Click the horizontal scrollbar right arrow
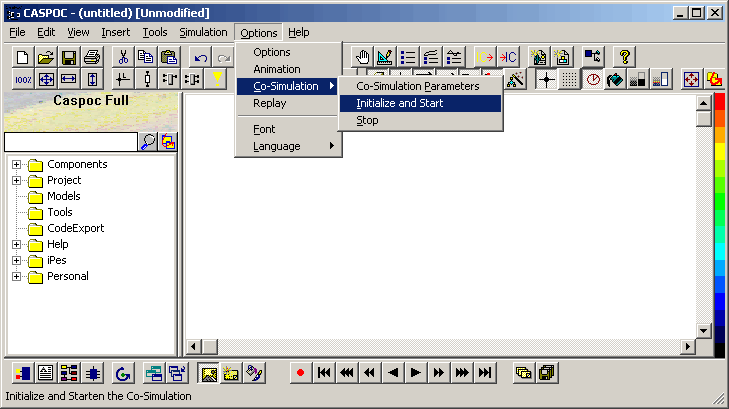Viewport: 729px width, 409px height. click(x=688, y=346)
